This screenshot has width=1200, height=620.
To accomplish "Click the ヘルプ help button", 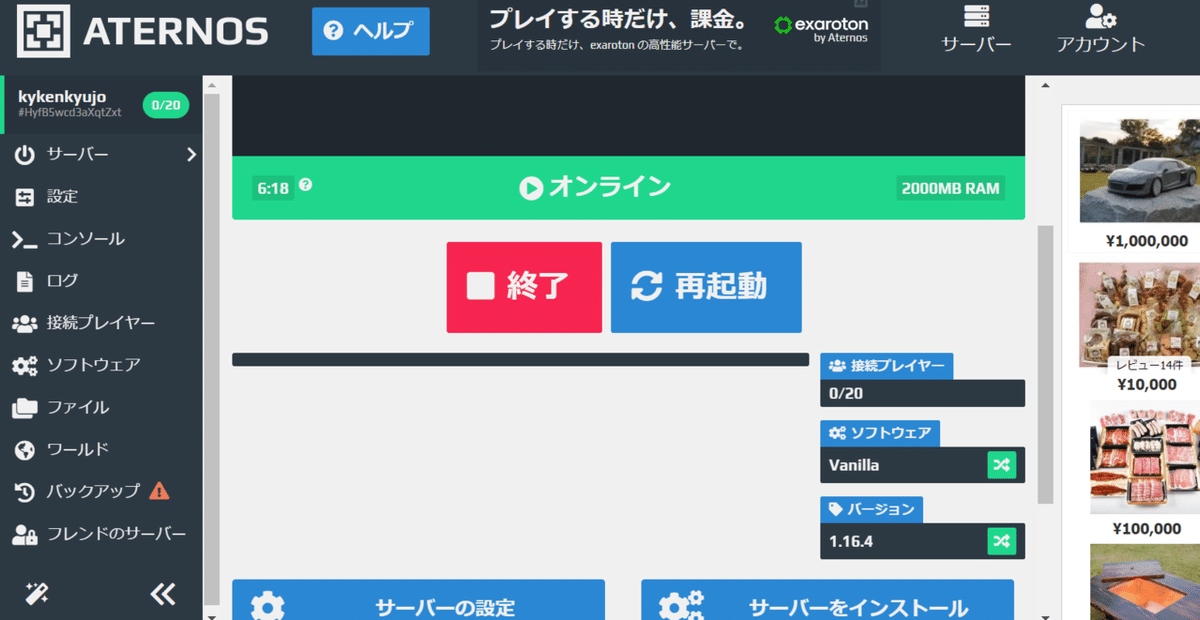I will pos(370,31).
